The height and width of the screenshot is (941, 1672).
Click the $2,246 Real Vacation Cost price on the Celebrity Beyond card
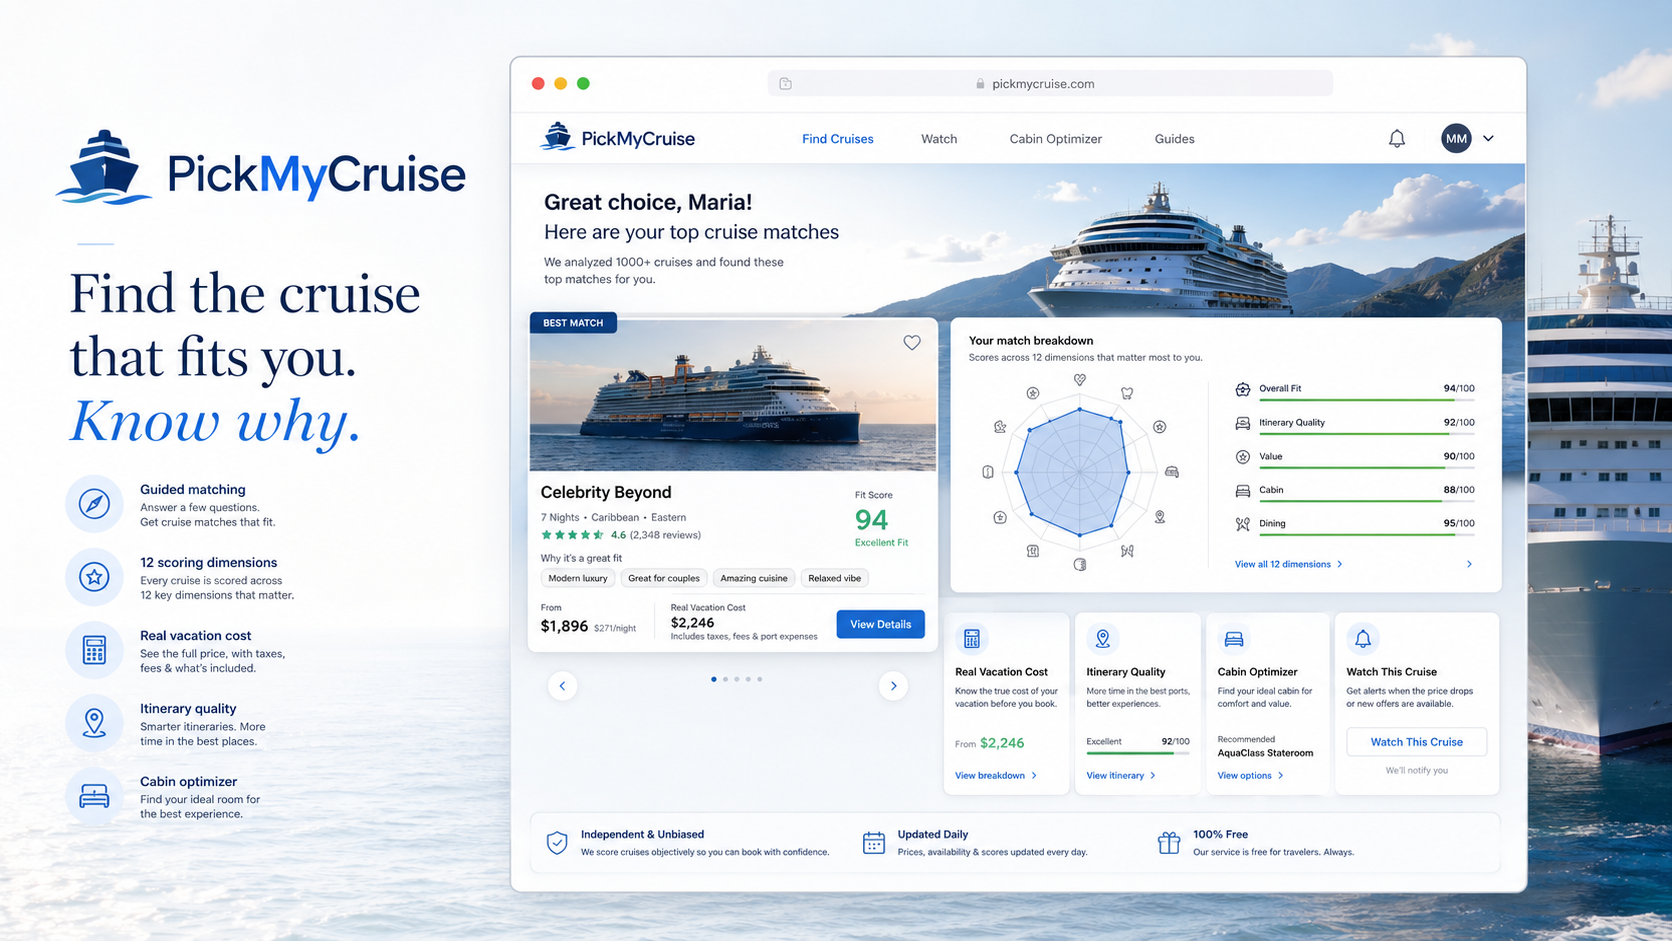(x=692, y=622)
